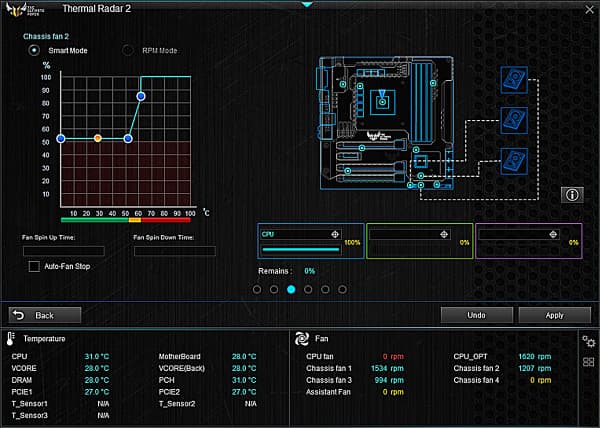Click the Back button
The height and width of the screenshot is (428, 600).
click(x=45, y=315)
